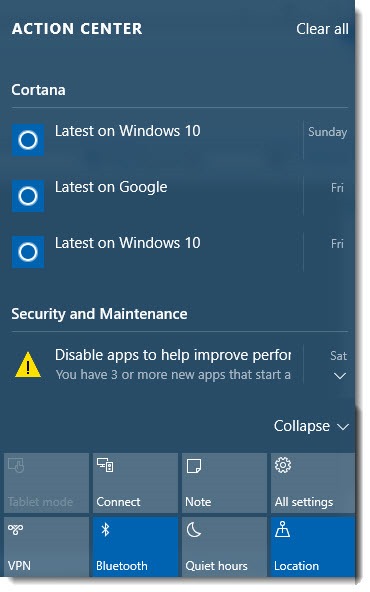Open the Connect quick action tile
The height and width of the screenshot is (592, 370).
(x=135, y=483)
